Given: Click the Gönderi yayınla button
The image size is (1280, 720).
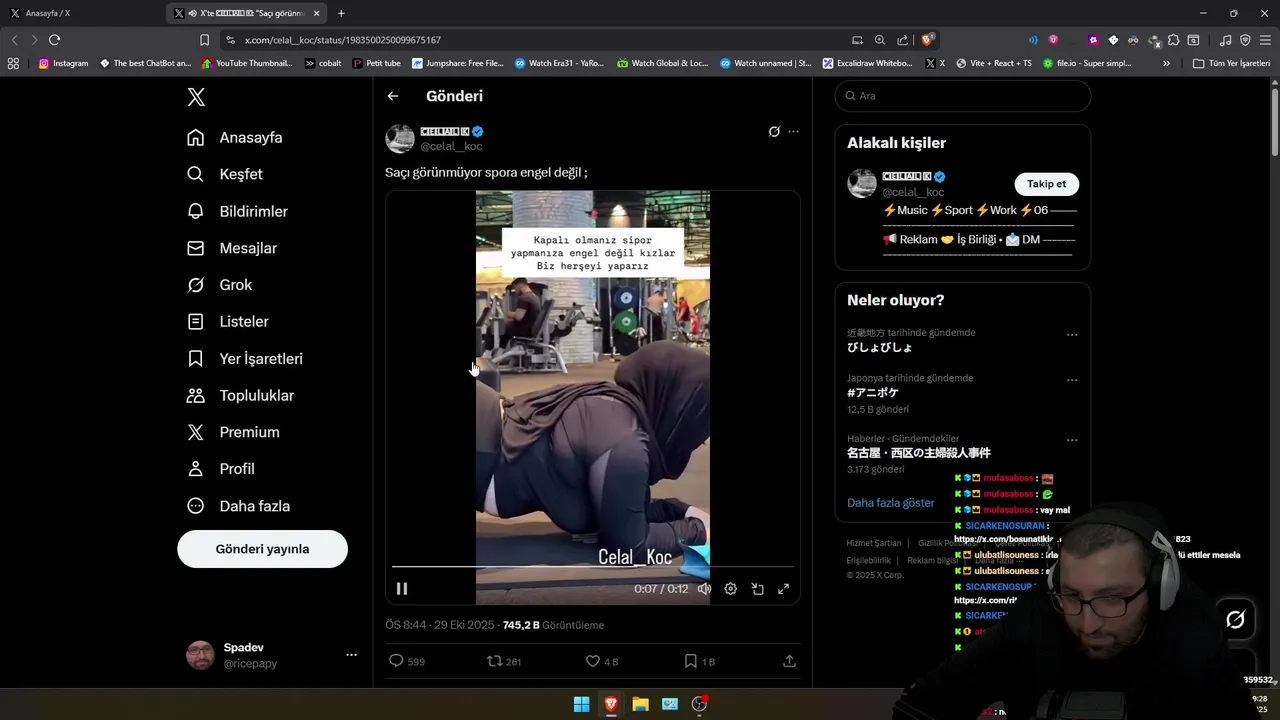Looking at the screenshot, I should click(262, 549).
